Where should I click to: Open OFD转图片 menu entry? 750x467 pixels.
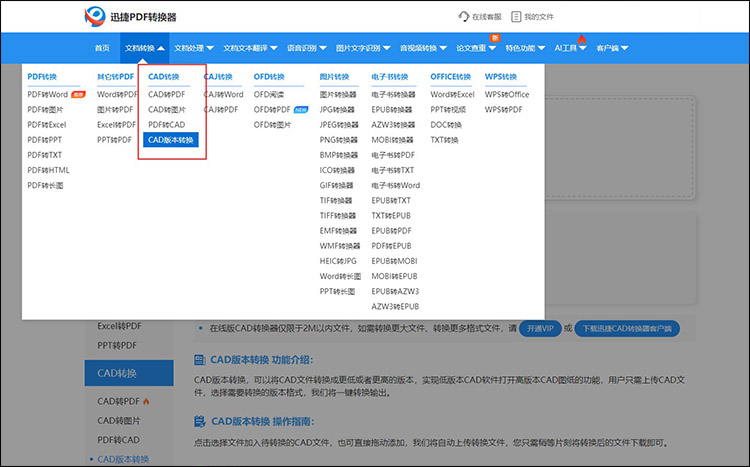coord(273,124)
